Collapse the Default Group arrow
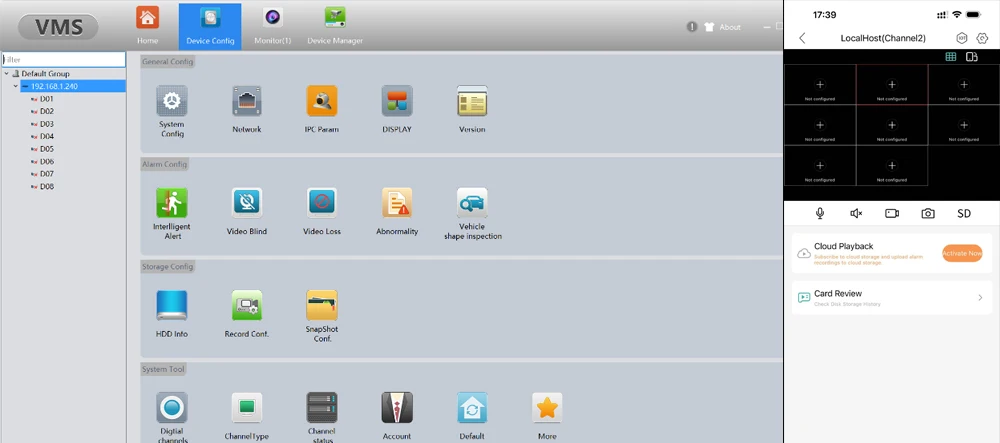The width and height of the screenshot is (1000, 443). [6, 73]
